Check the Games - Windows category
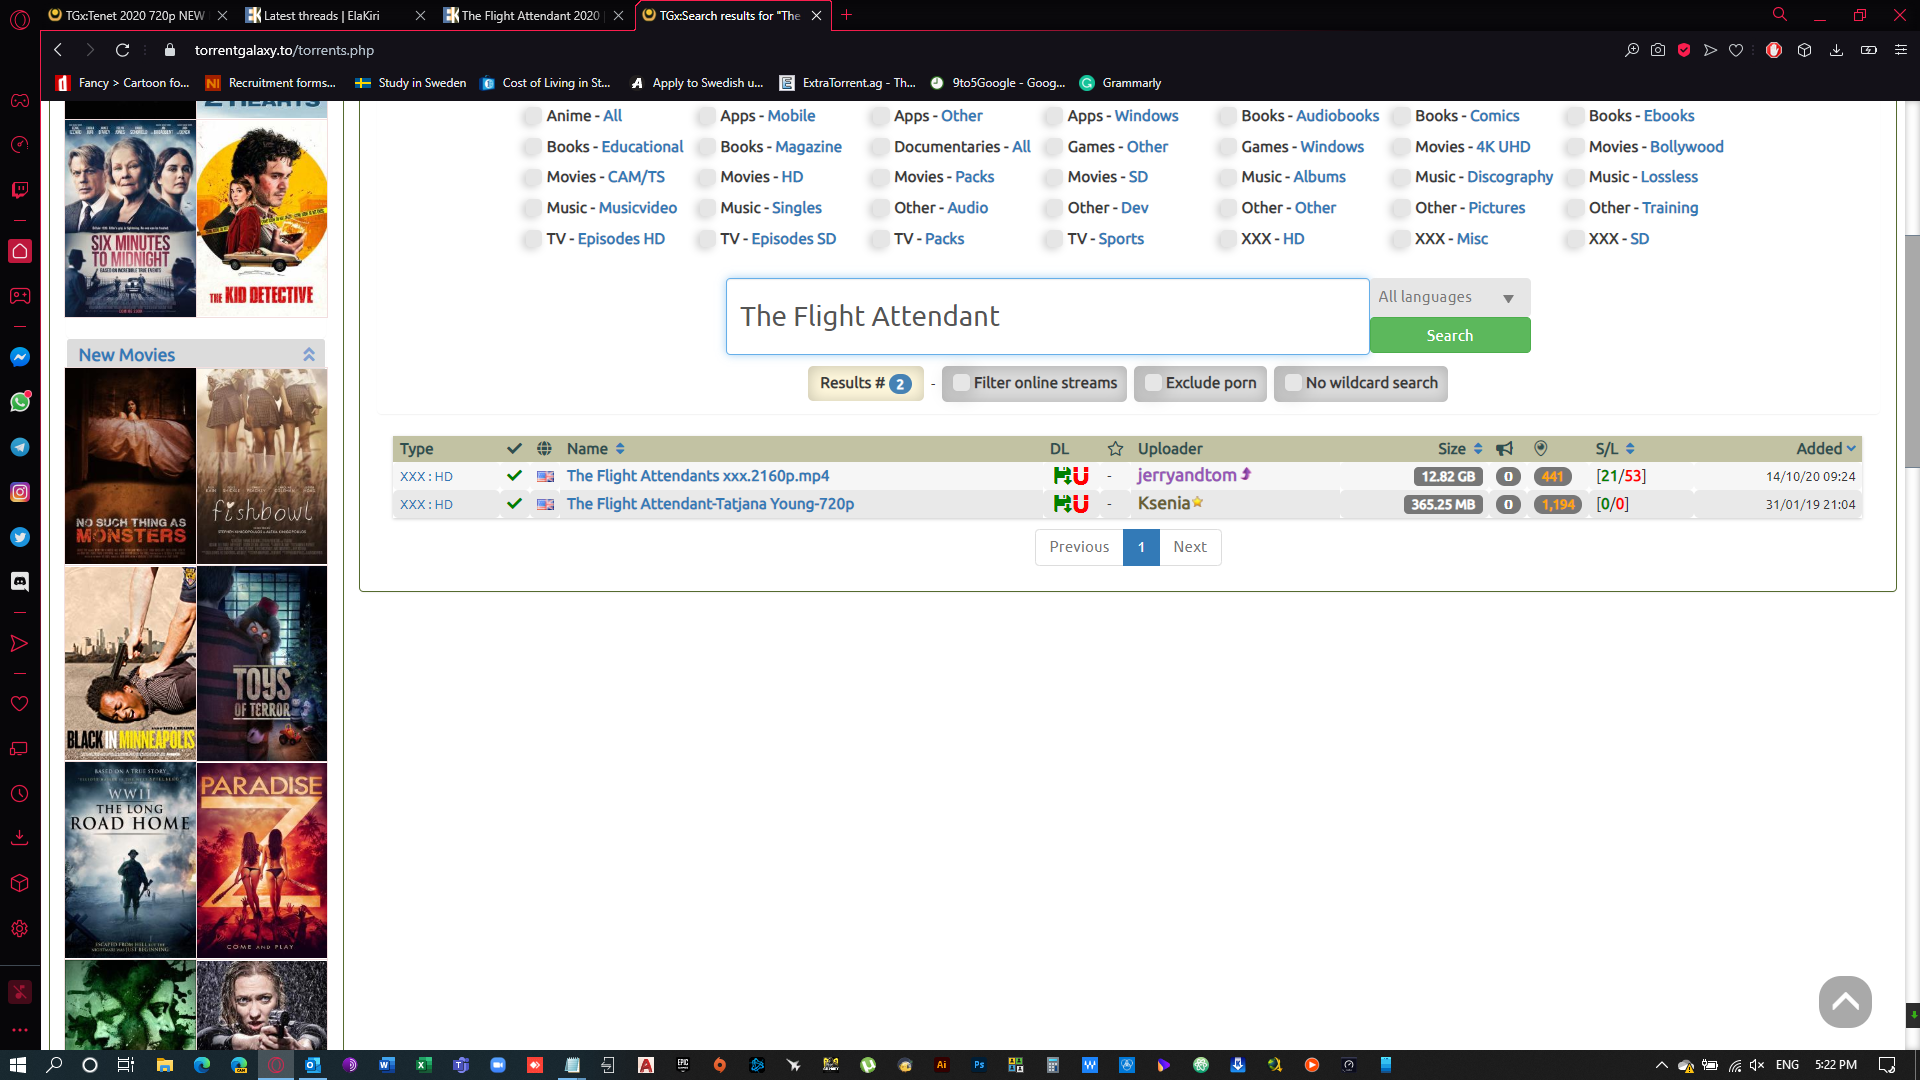The height and width of the screenshot is (1080, 1920). [x=1226, y=147]
